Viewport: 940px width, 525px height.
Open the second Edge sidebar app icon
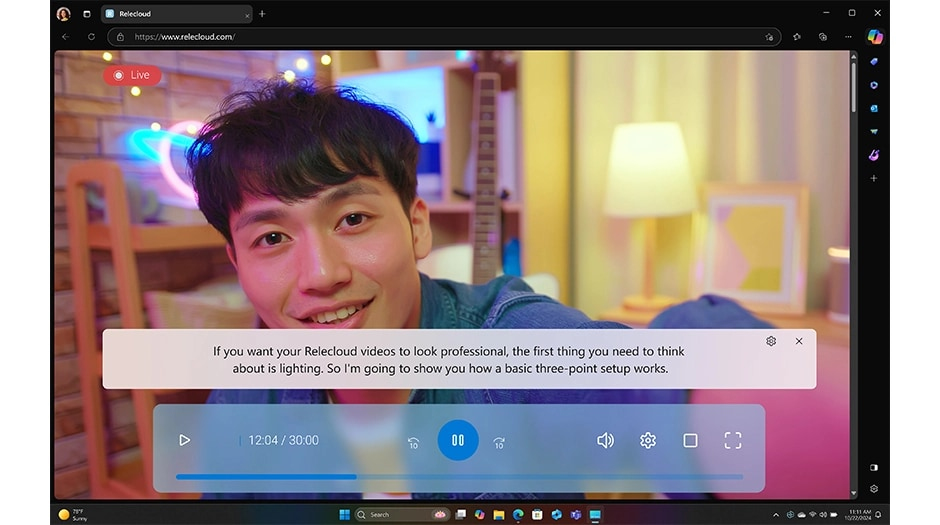tap(874, 85)
